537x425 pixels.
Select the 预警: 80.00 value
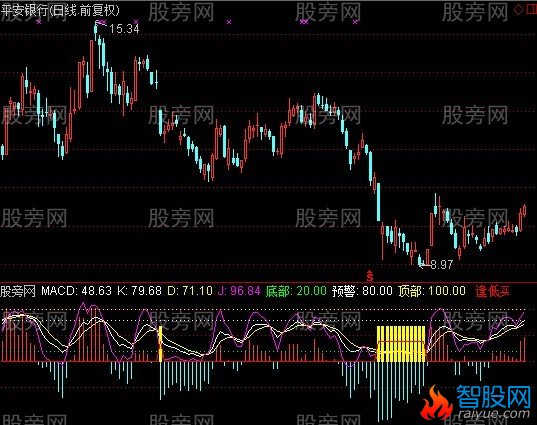tap(362, 291)
